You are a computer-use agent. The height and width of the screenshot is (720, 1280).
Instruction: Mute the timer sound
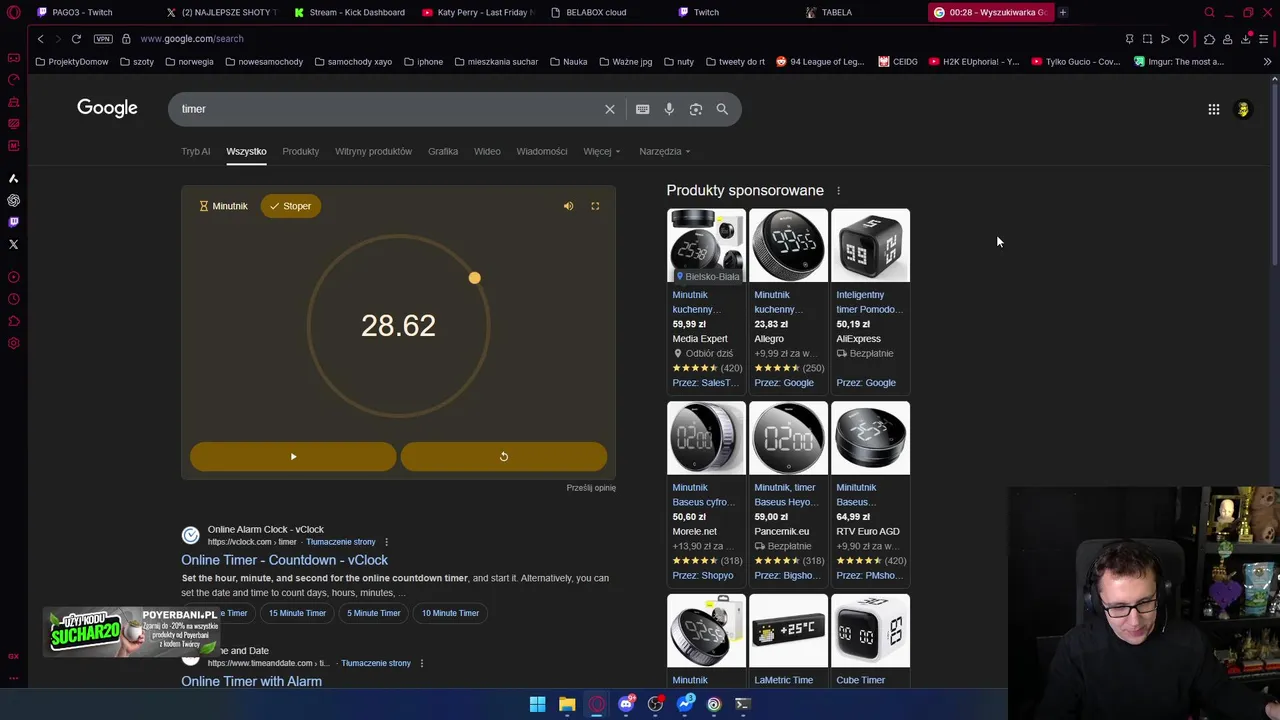tap(568, 206)
